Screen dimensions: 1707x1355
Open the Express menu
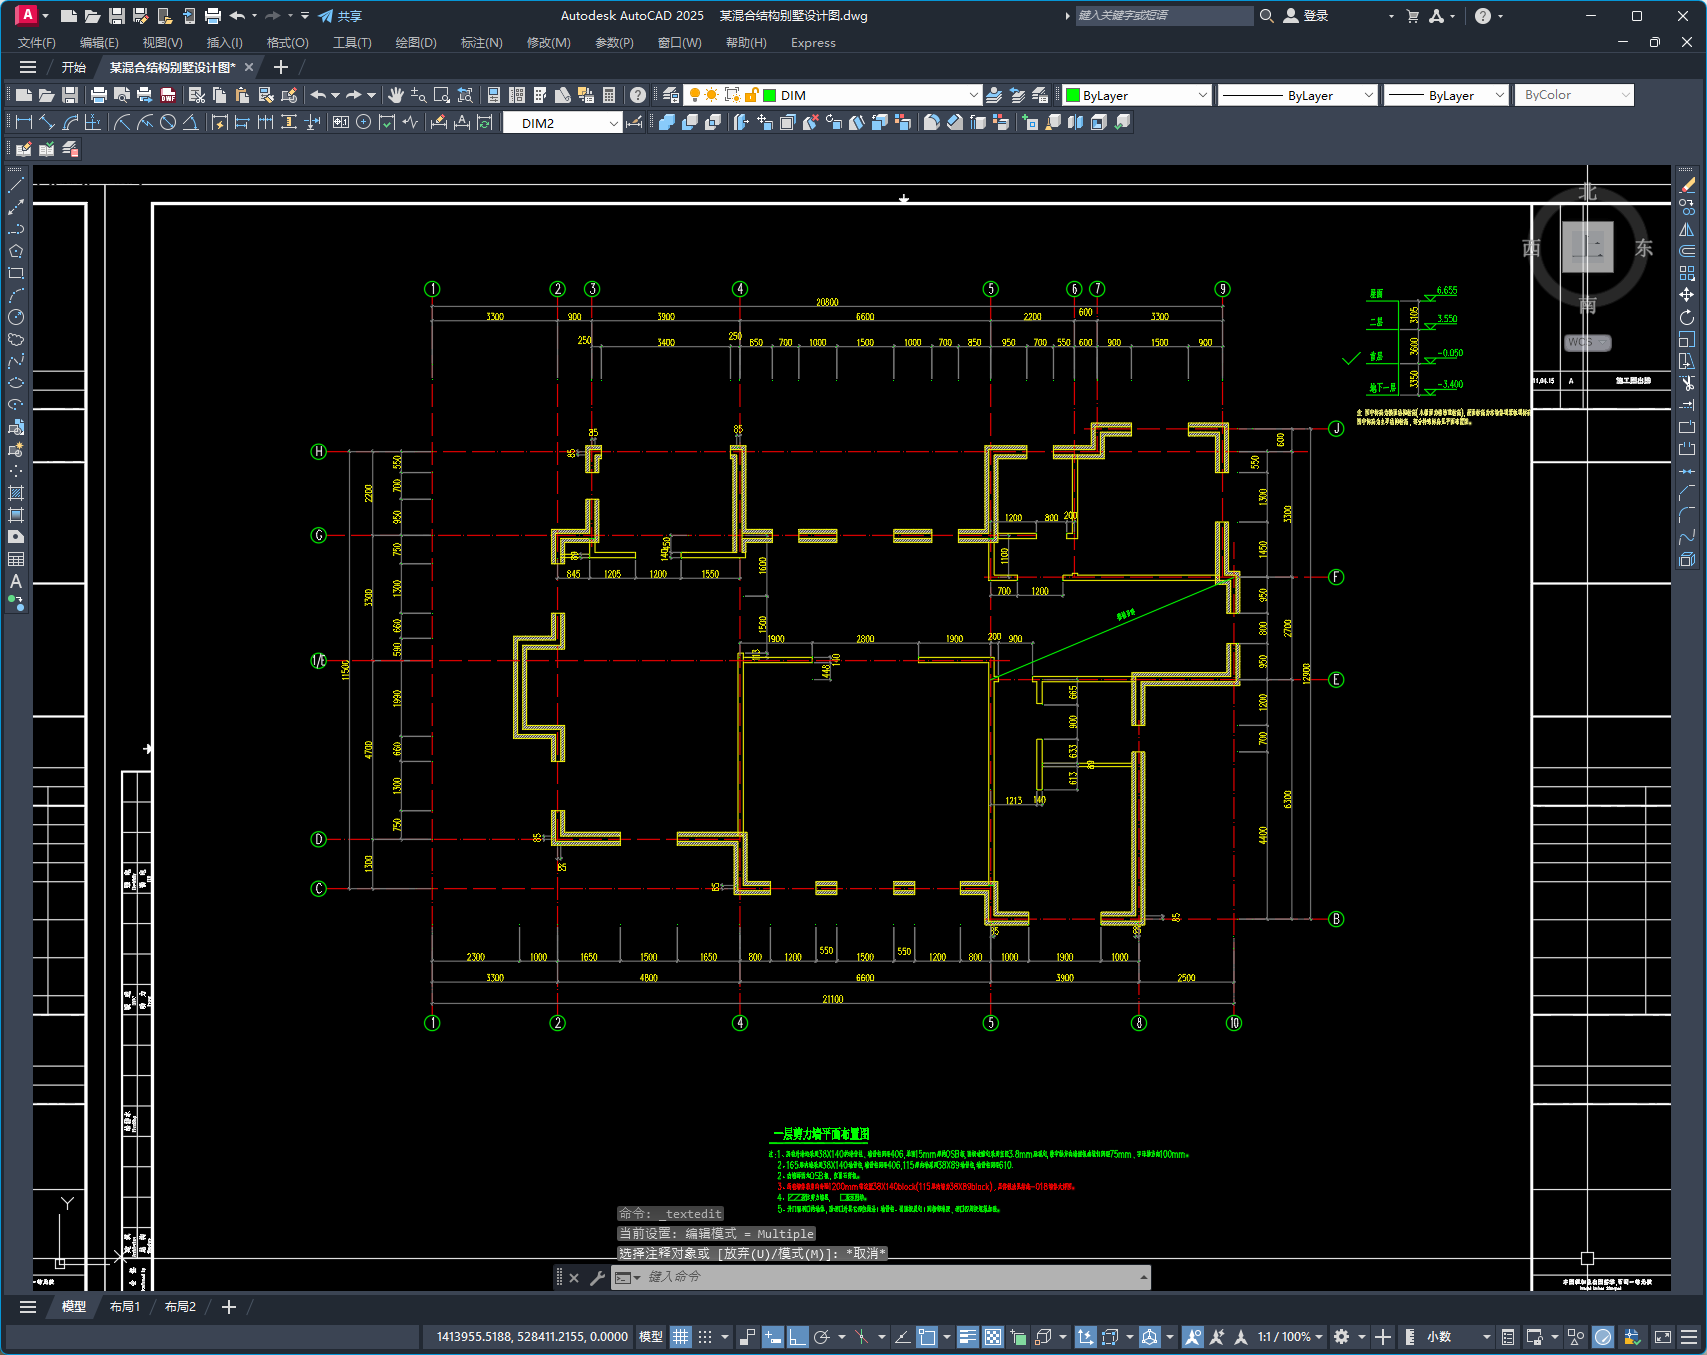pos(813,43)
